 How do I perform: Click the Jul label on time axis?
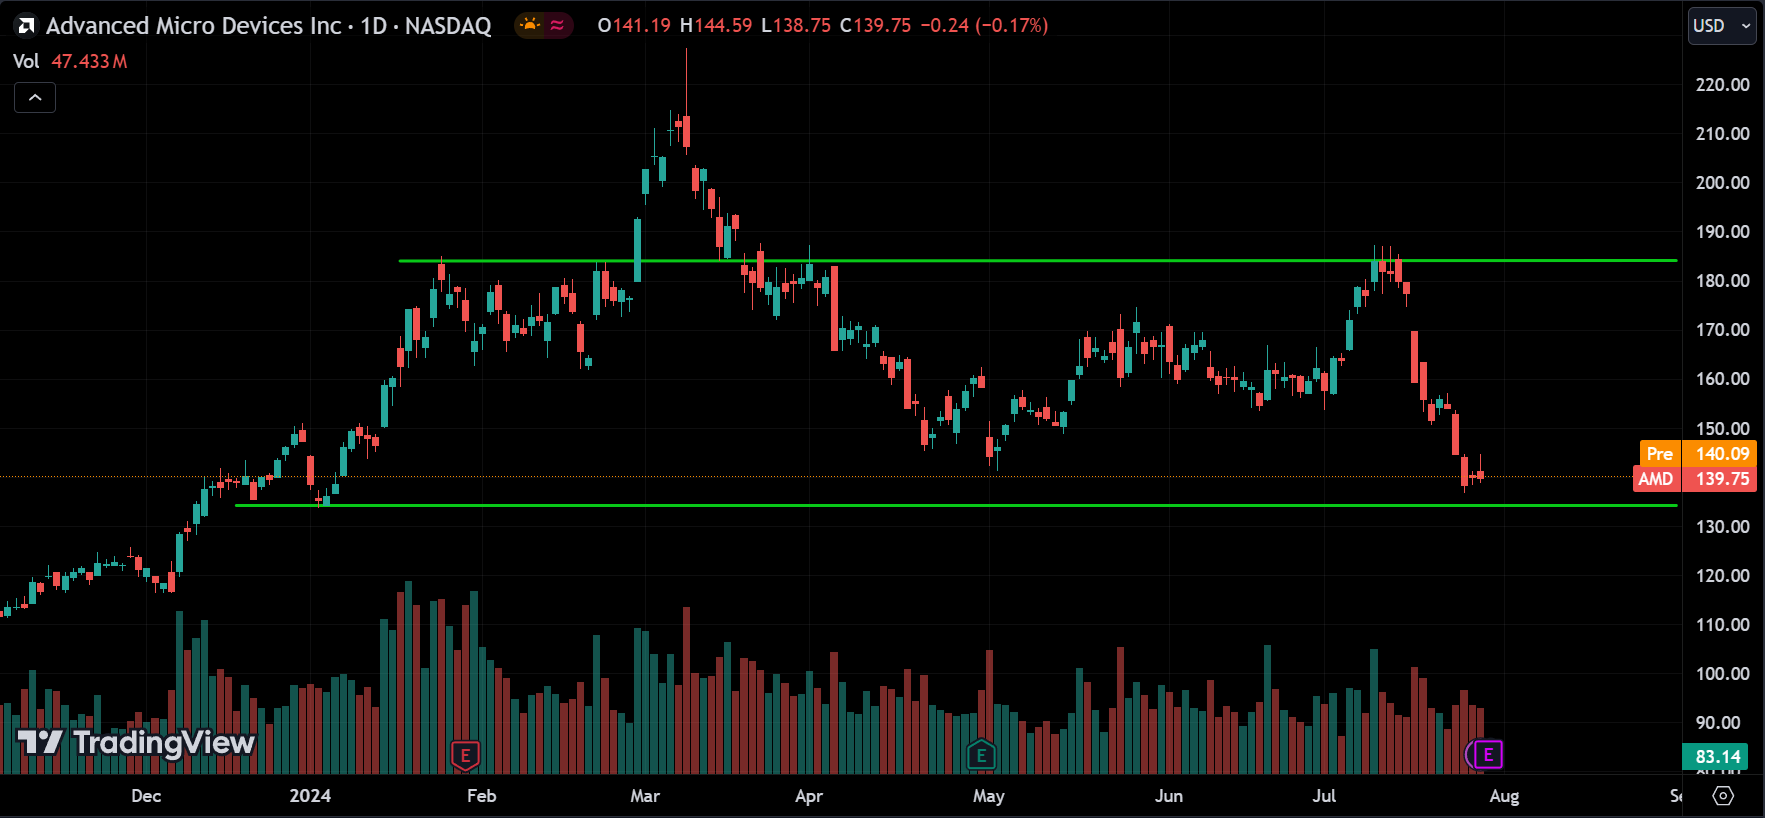[x=1324, y=796]
